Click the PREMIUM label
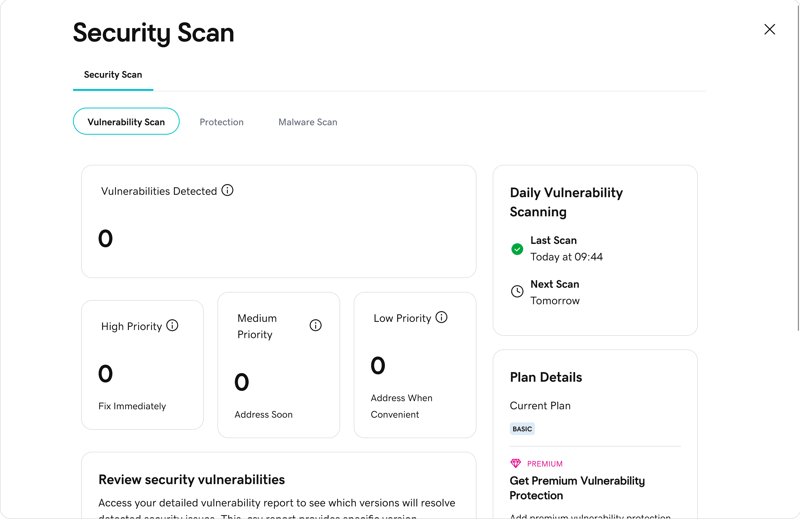This screenshot has width=800, height=519. [545, 464]
